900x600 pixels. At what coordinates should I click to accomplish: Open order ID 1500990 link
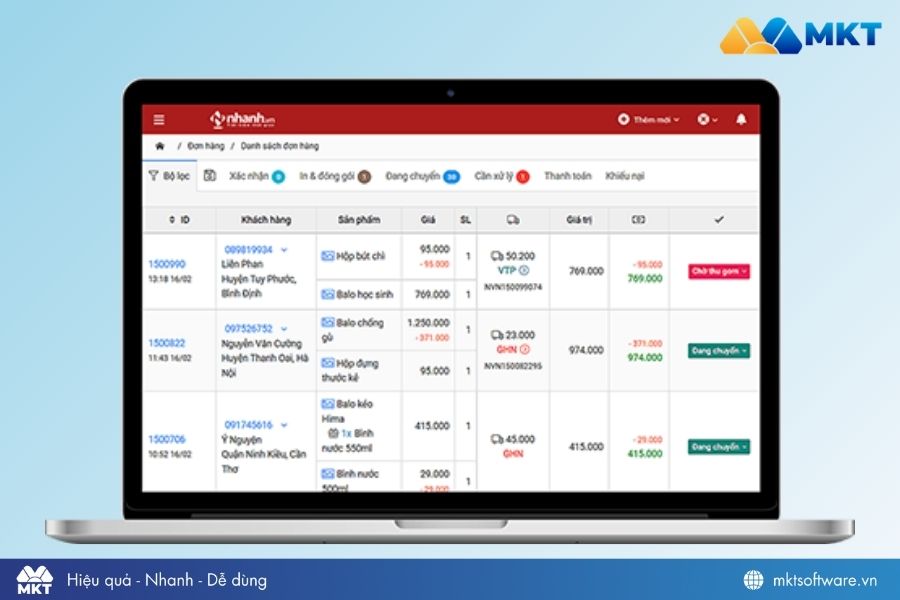(166, 264)
